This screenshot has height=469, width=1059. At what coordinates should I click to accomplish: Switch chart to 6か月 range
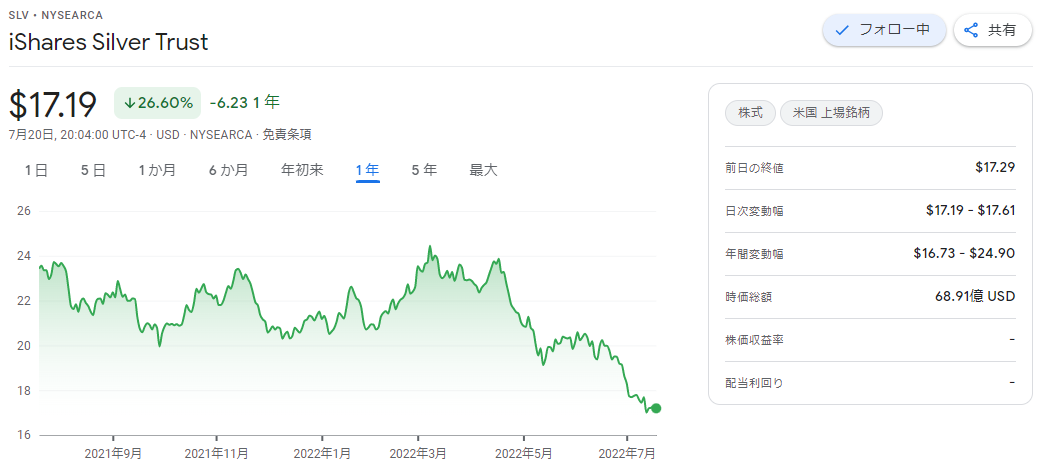(x=228, y=170)
